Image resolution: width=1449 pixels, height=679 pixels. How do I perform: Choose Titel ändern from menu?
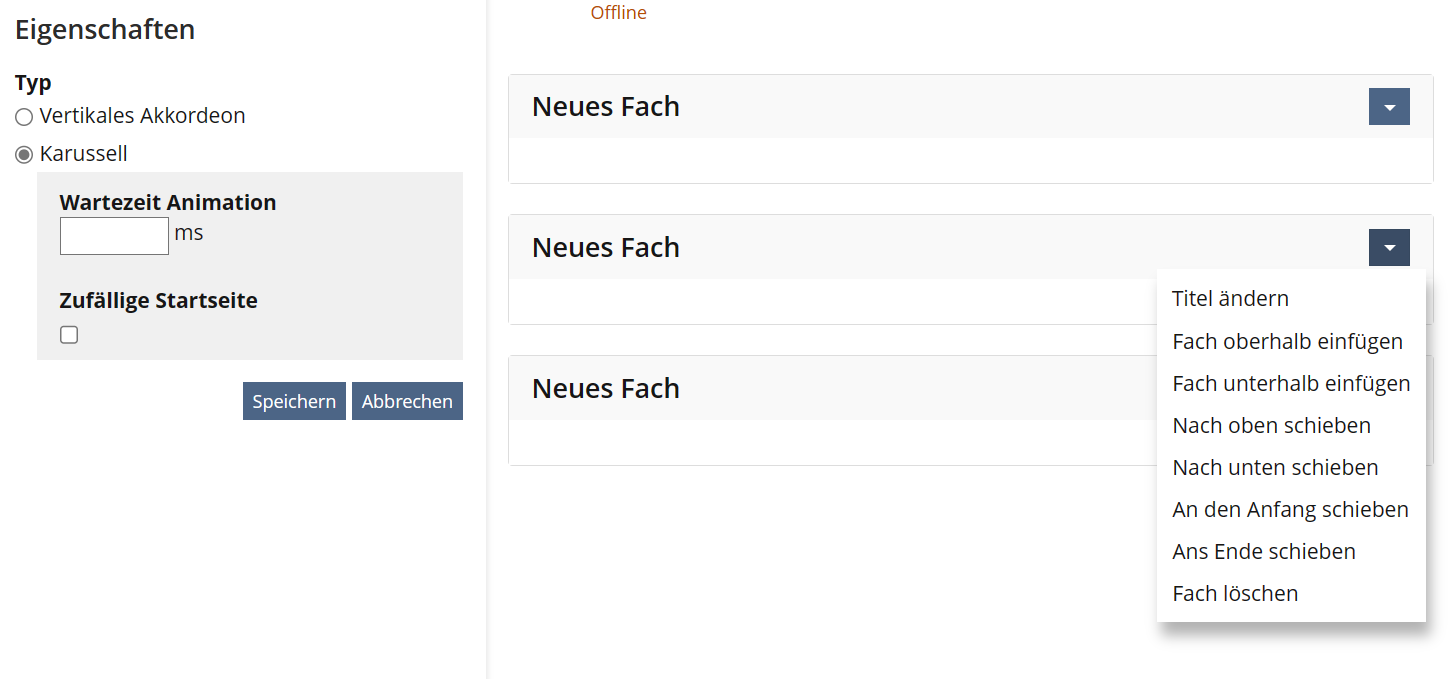[x=1230, y=299]
